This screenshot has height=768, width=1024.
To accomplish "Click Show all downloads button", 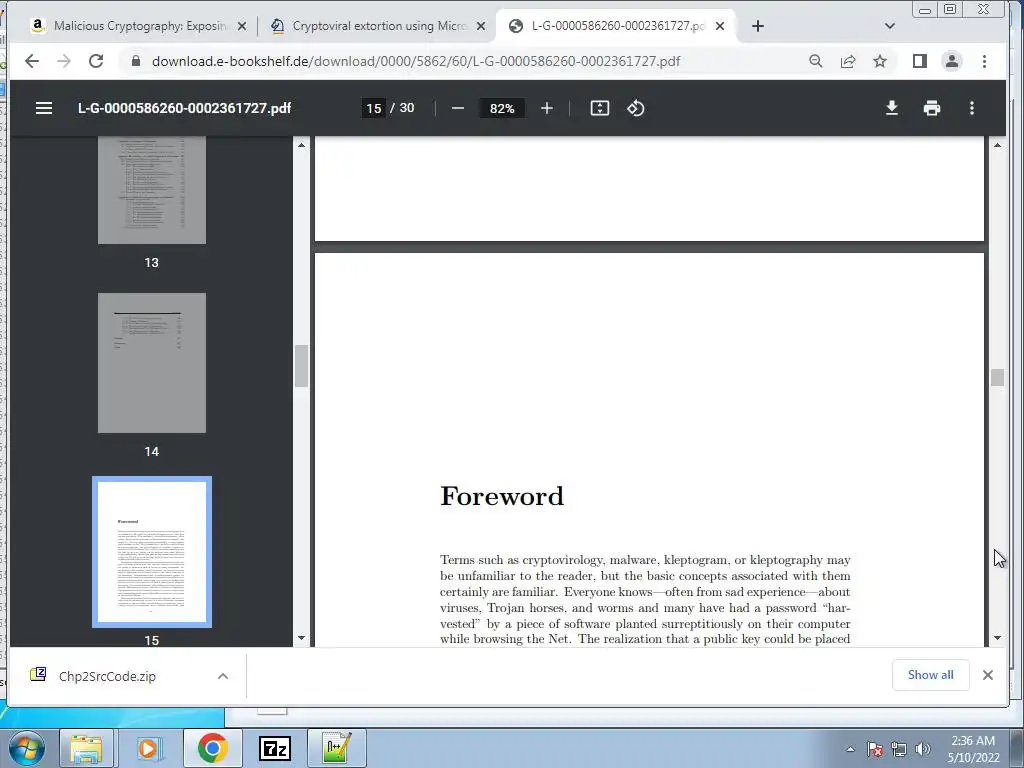I will 931,675.
